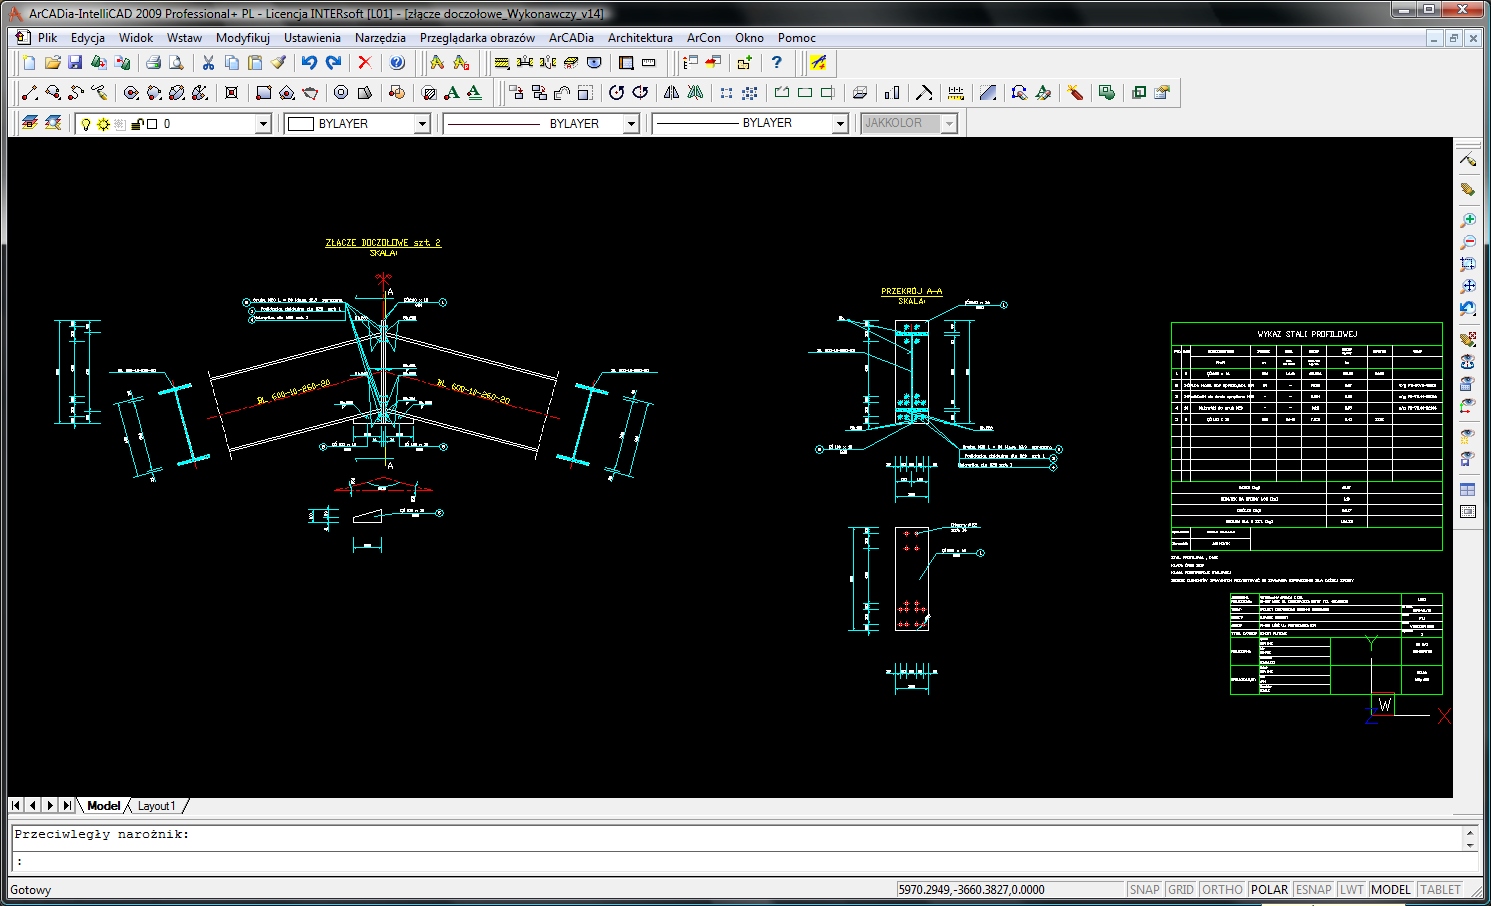This screenshot has width=1491, height=906.
Task: Click the Zoom Extents icon
Action: (1467, 286)
